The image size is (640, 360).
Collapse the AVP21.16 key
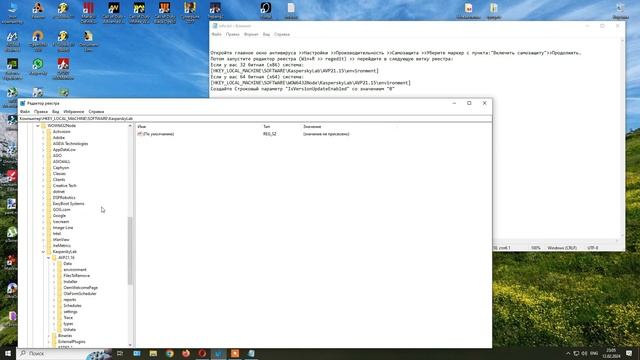pos(49,258)
